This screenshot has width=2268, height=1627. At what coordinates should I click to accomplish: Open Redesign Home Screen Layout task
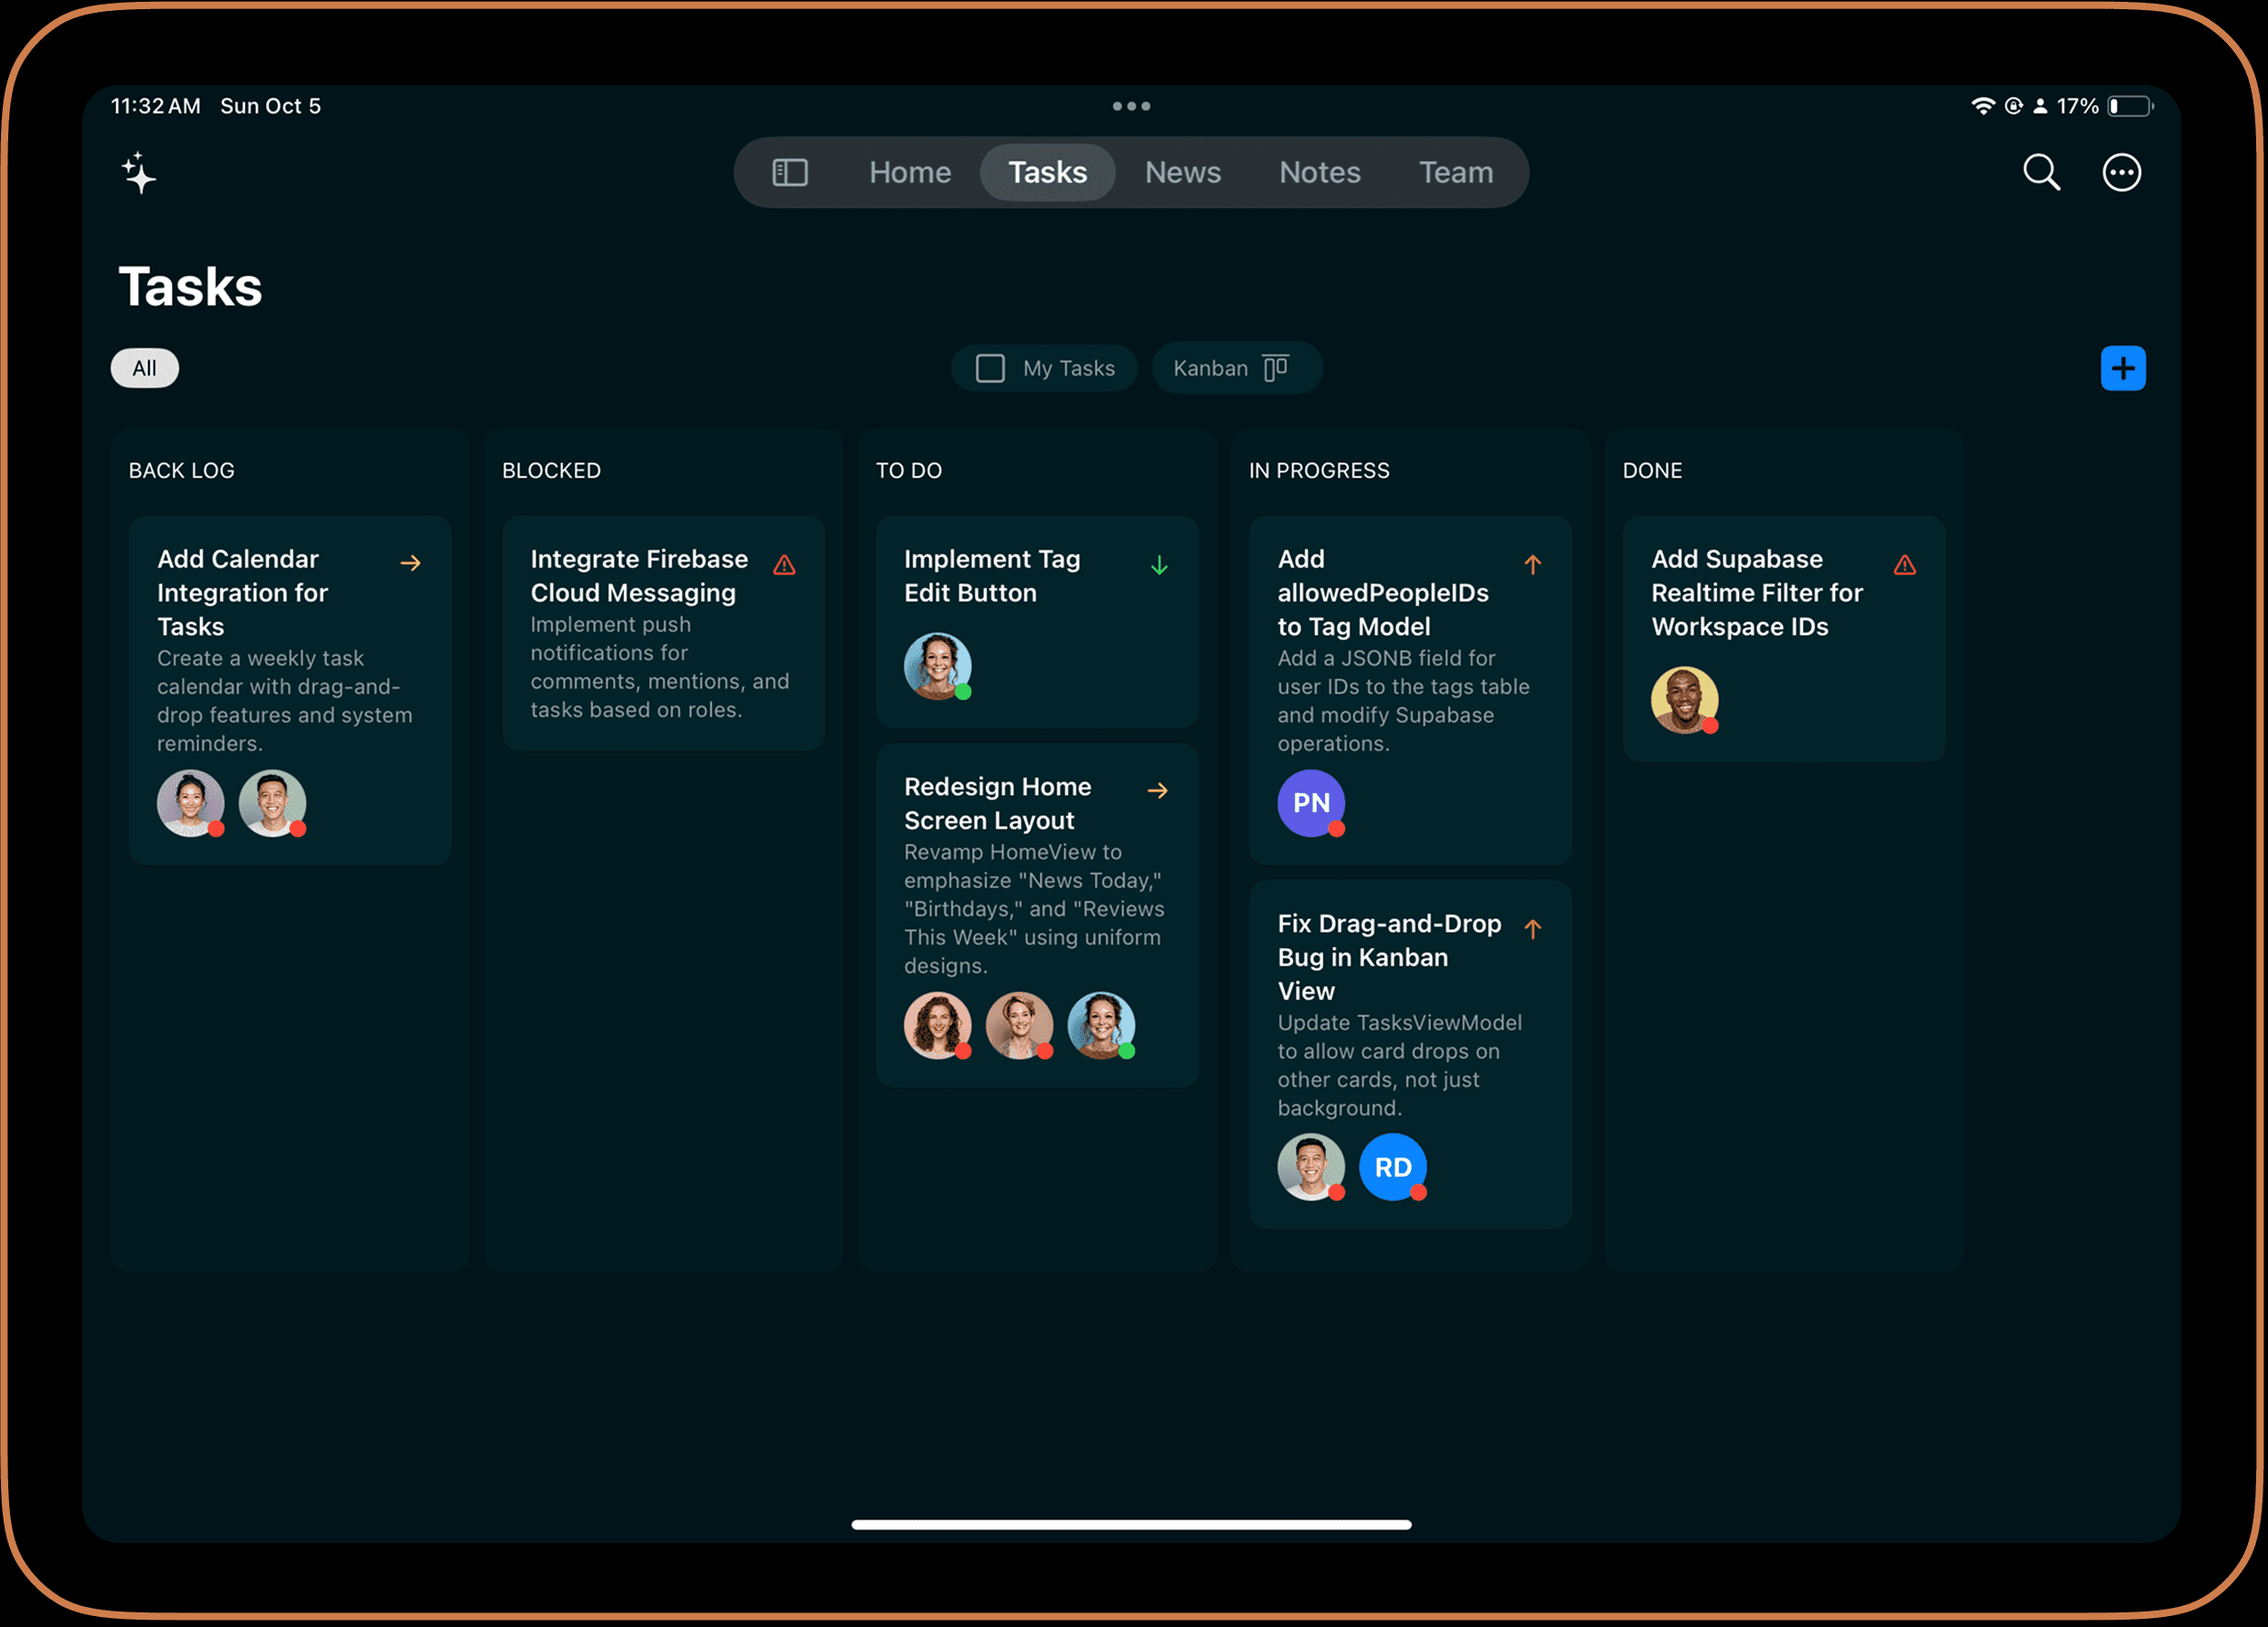997,803
